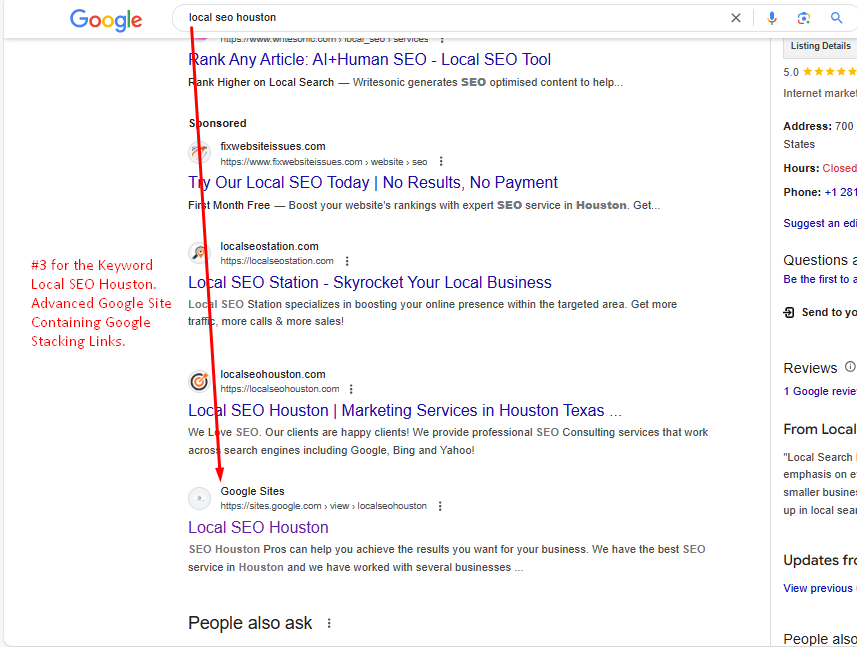The height and width of the screenshot is (647, 857).
Task: Open 'Local SEO Houston | Marketing Services' result
Action: [405, 410]
